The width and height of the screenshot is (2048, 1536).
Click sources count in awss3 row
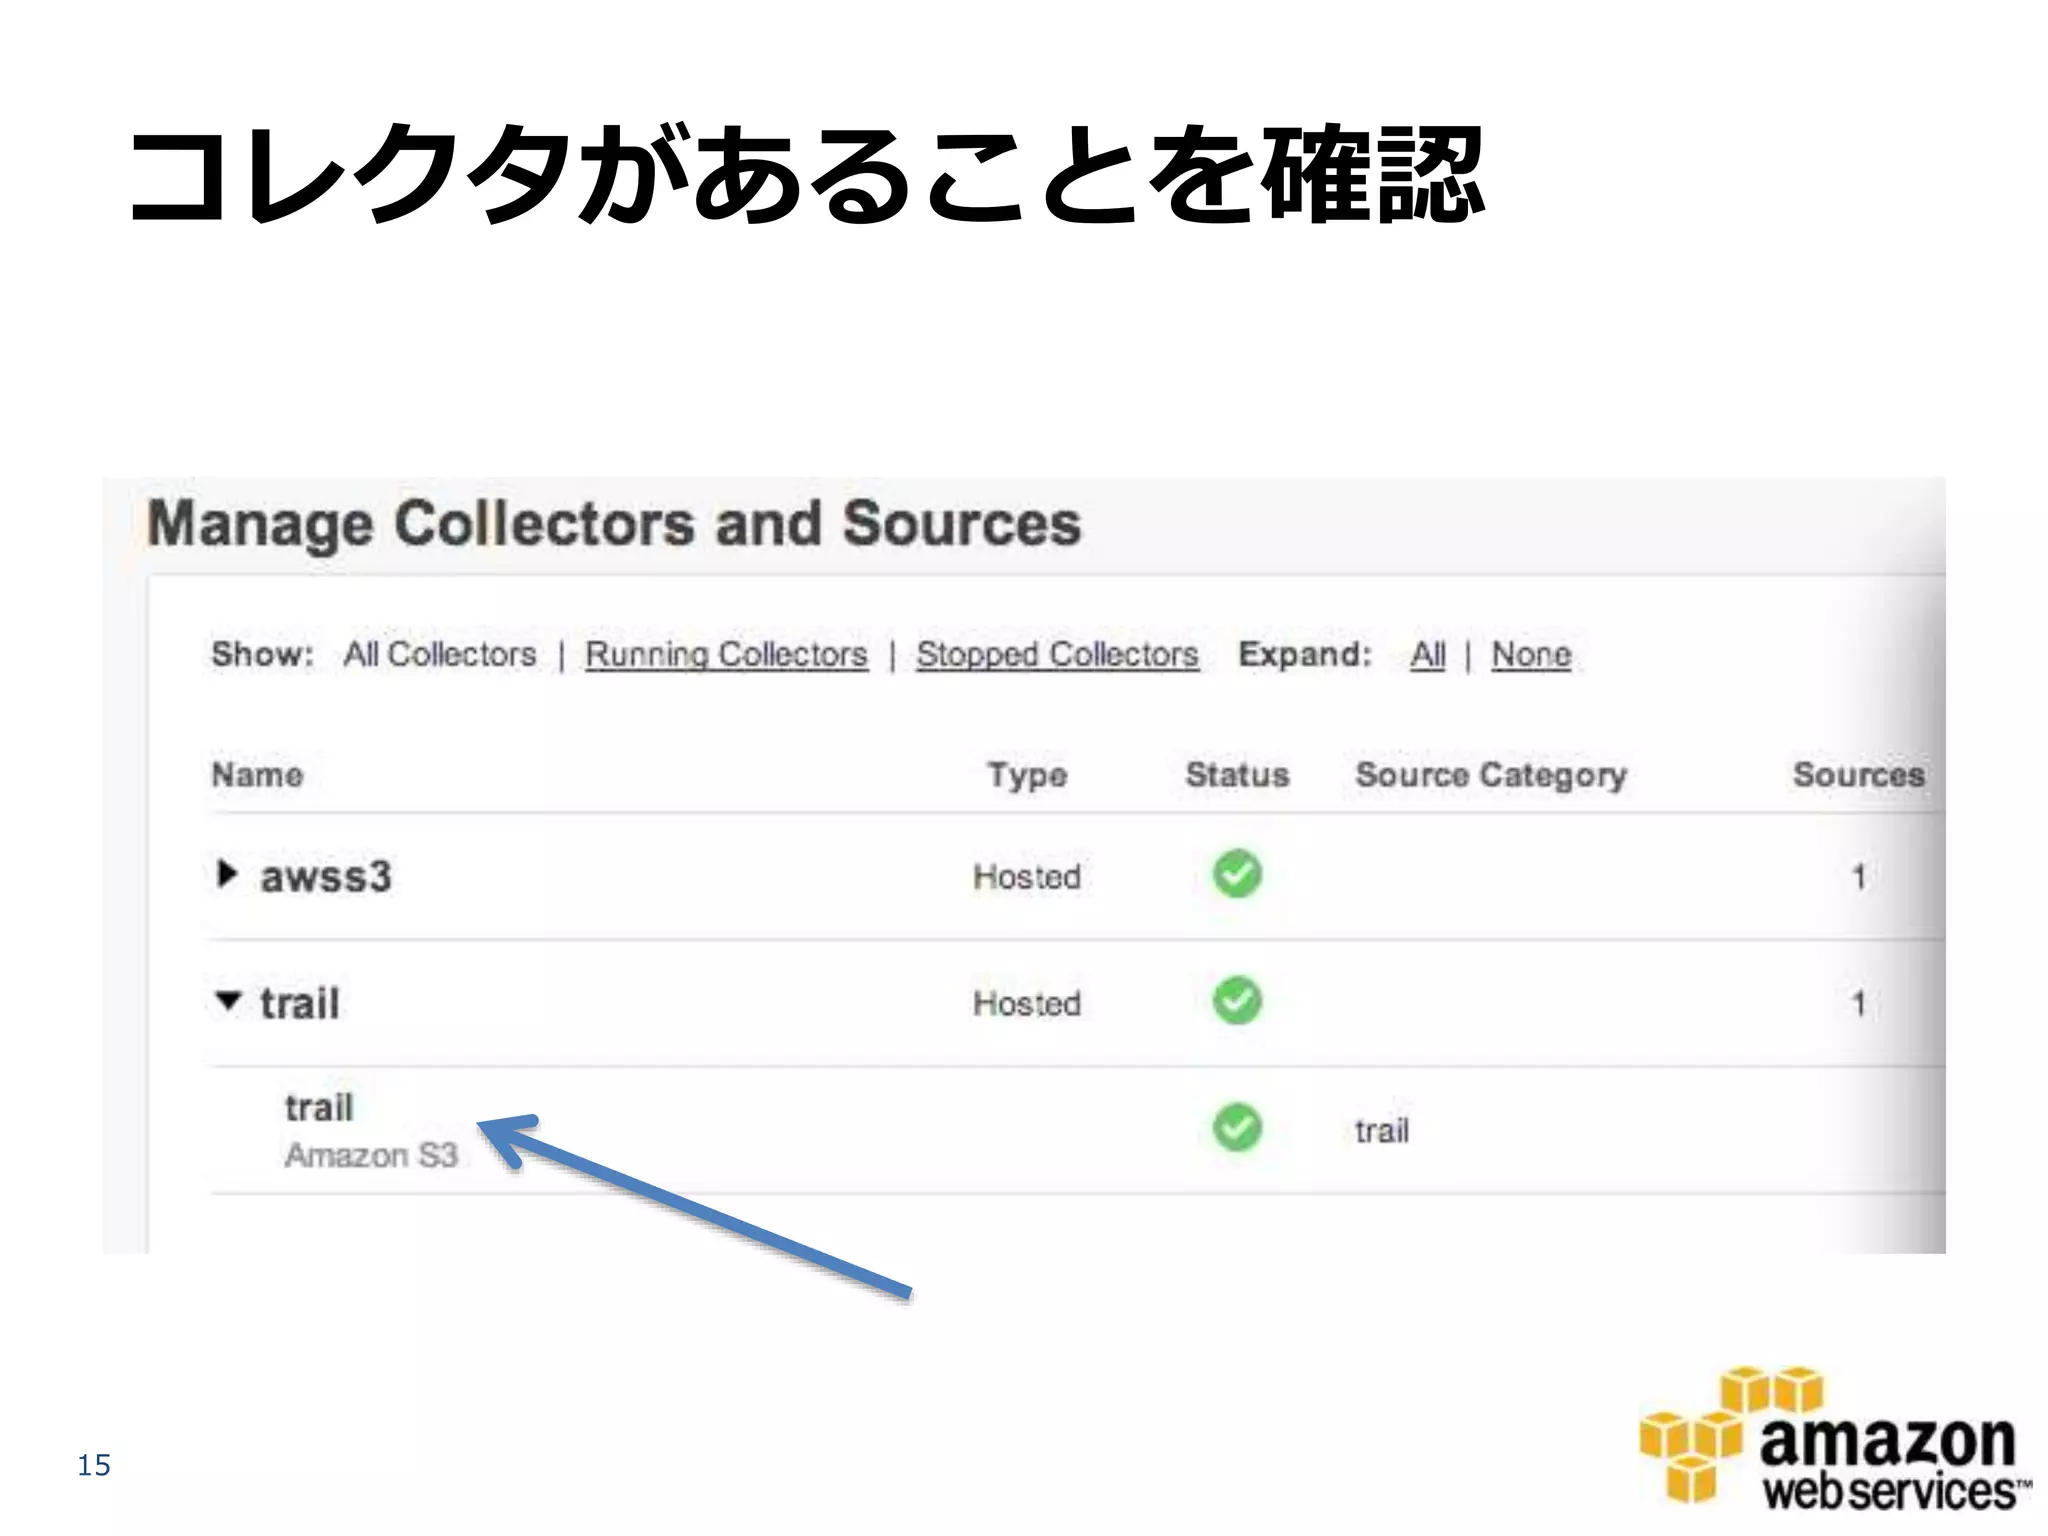click(1859, 877)
